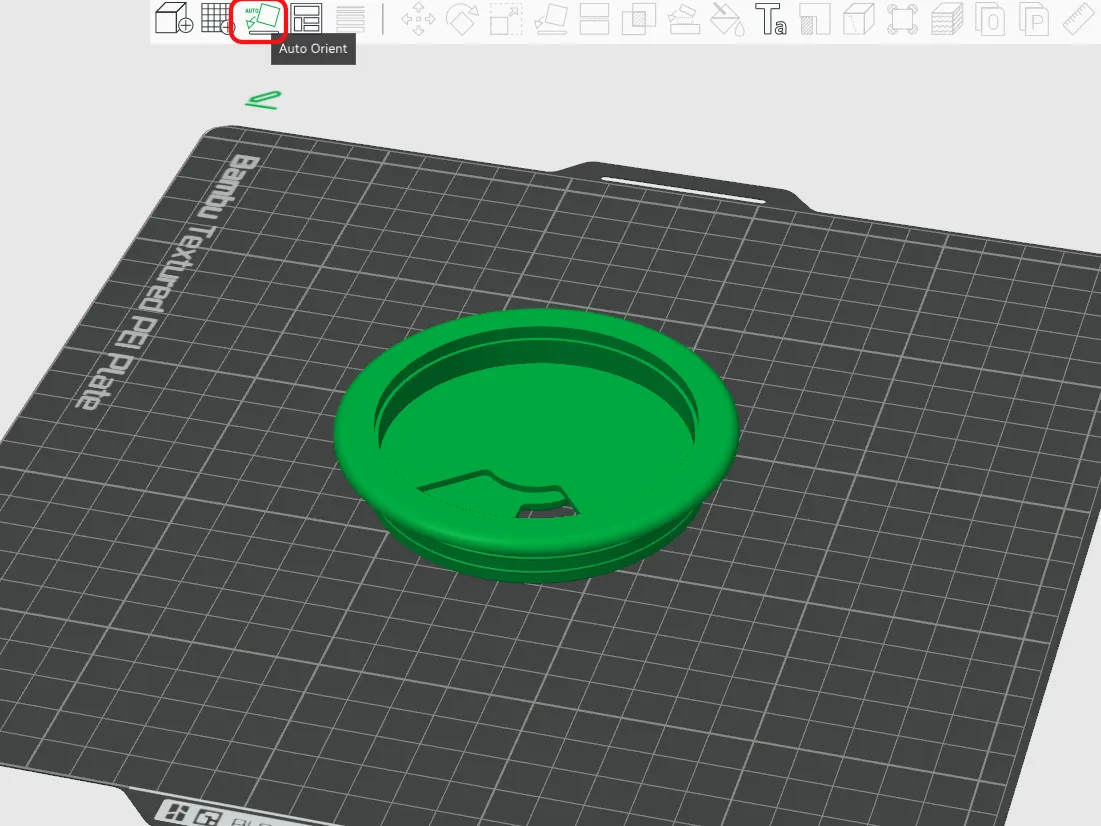The image size is (1101, 826).
Task: Click the square with corner handles icon
Action: click(x=902, y=19)
